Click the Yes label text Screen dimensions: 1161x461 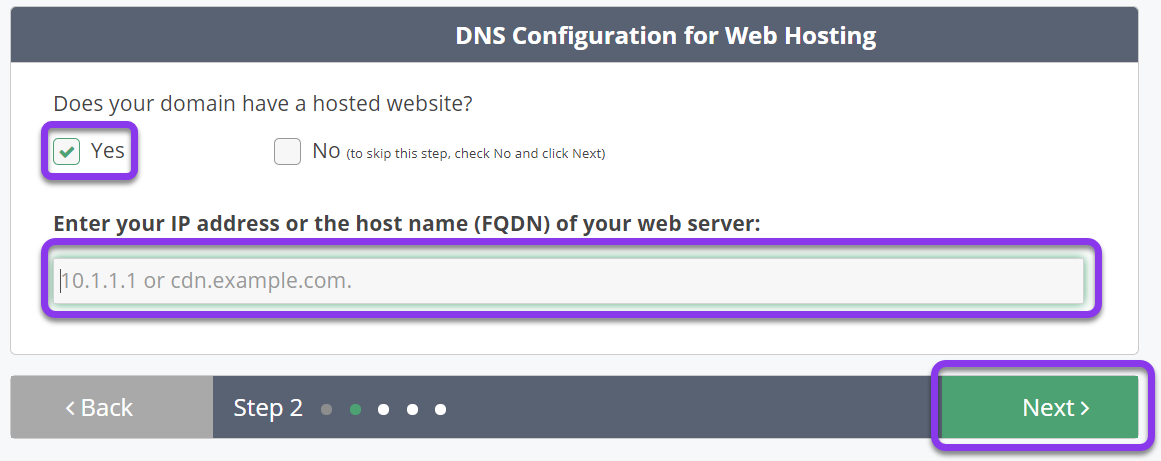pyautogui.click(x=108, y=150)
